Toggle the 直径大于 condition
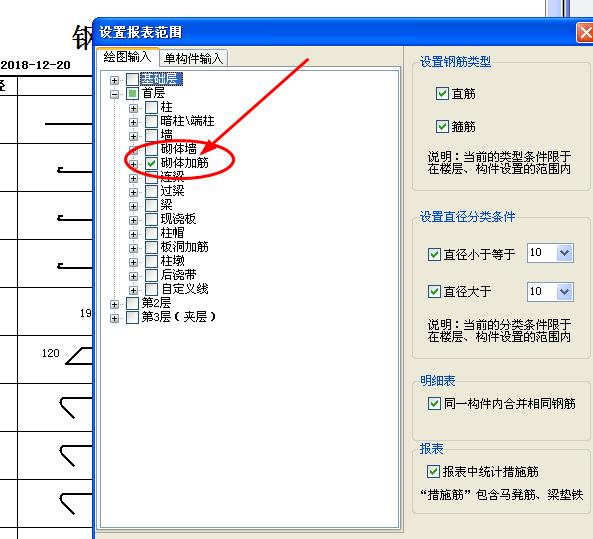Screen dimensions: 593x539 click(434, 291)
